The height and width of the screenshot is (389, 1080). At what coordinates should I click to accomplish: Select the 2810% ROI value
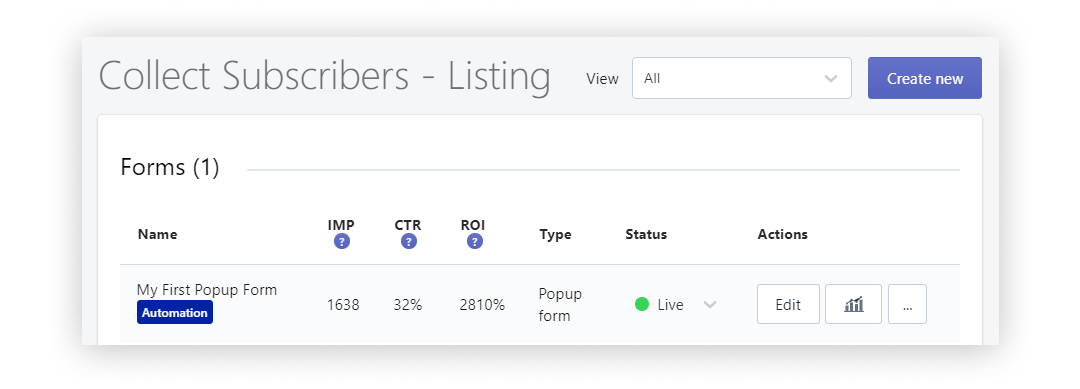pyautogui.click(x=482, y=305)
